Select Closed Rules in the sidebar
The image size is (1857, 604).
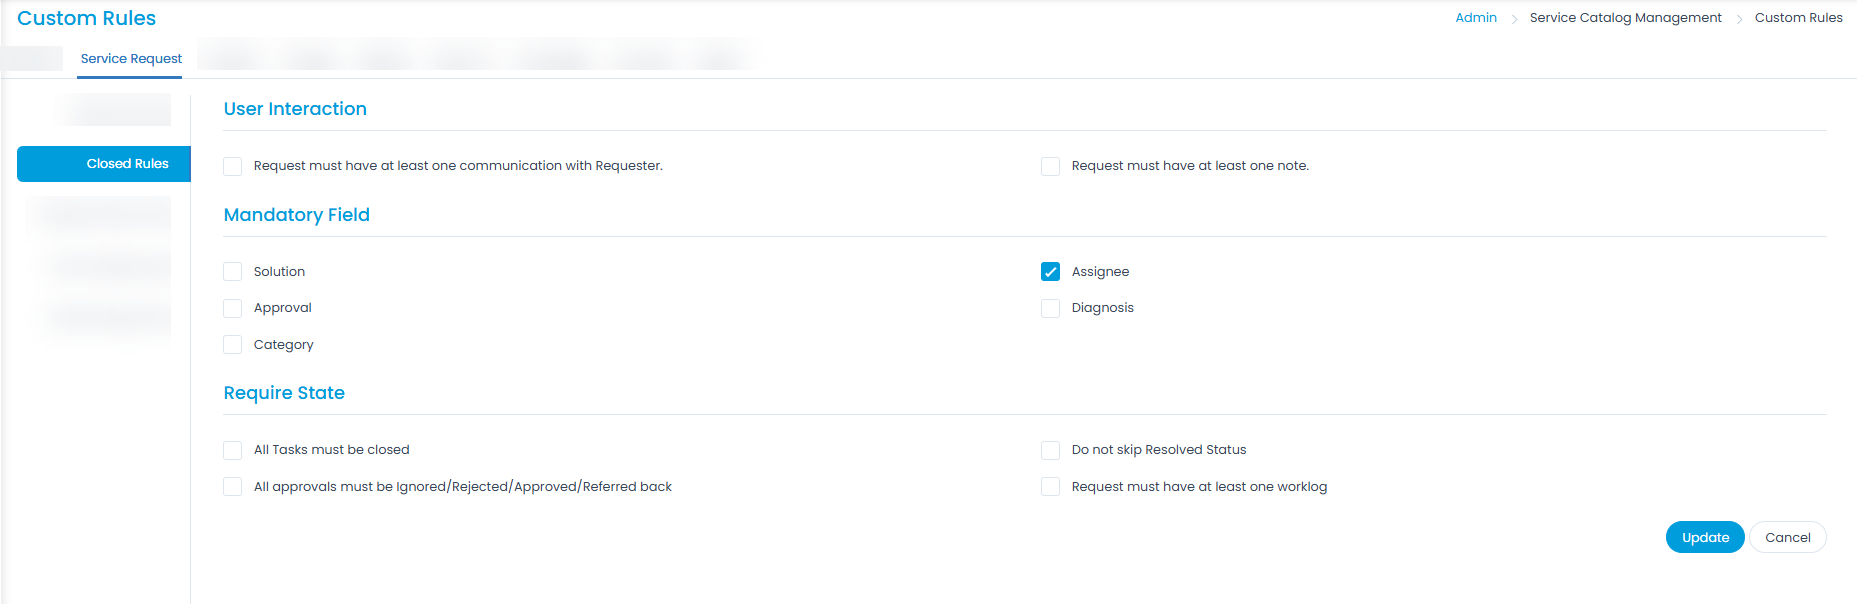(104, 164)
